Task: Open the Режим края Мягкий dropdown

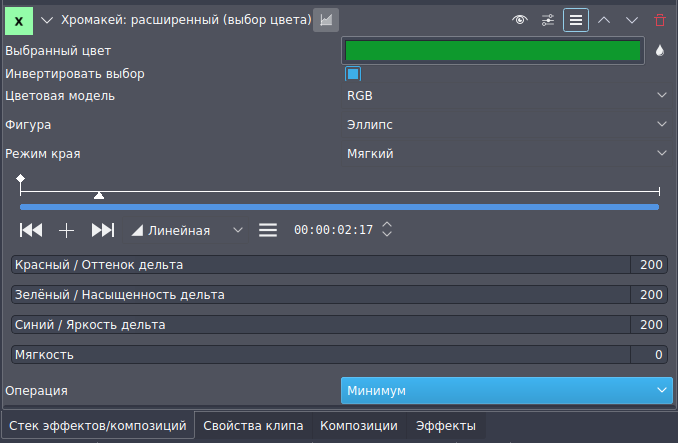Action: tap(505, 153)
